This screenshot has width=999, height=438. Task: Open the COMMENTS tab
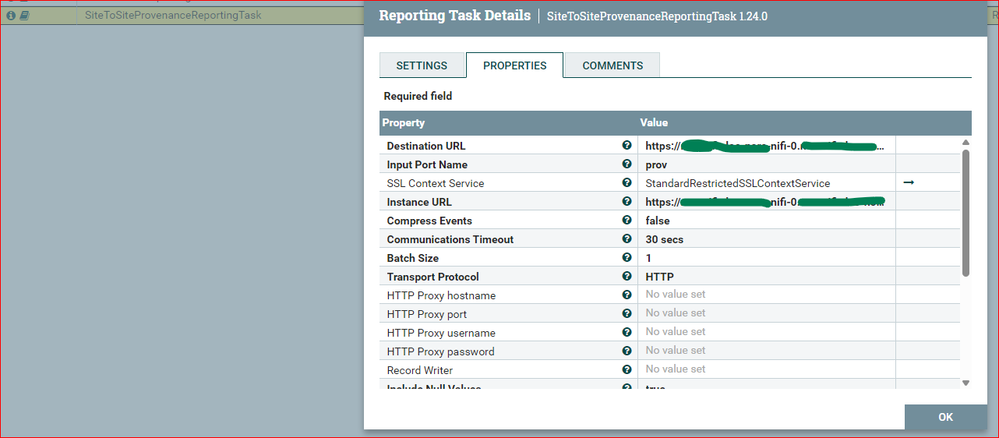612,66
